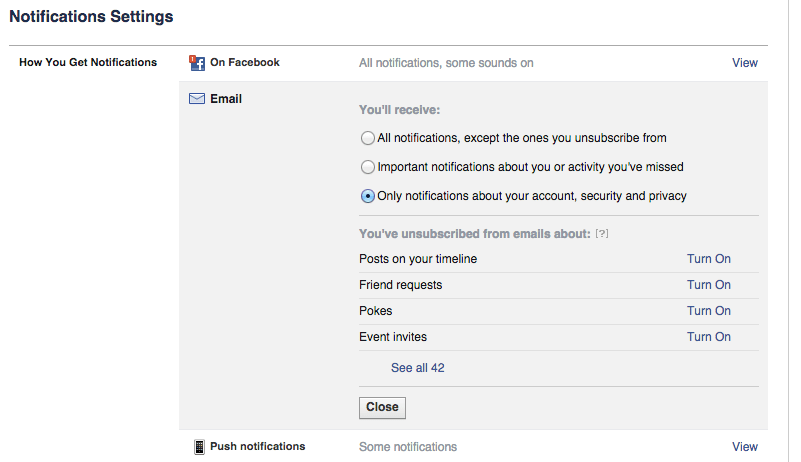Screen dimensions: 801x462
Task: Choose Important notifications radio option
Action: [368, 167]
